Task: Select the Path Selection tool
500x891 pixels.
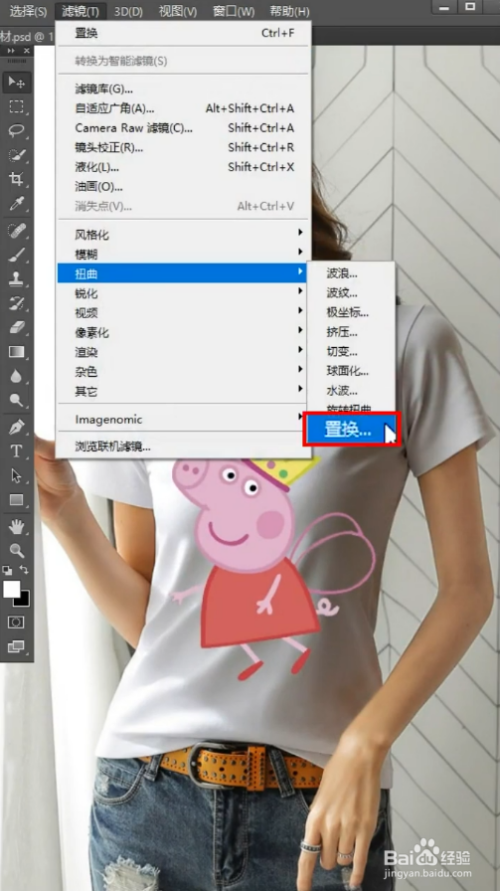Action: 16,476
